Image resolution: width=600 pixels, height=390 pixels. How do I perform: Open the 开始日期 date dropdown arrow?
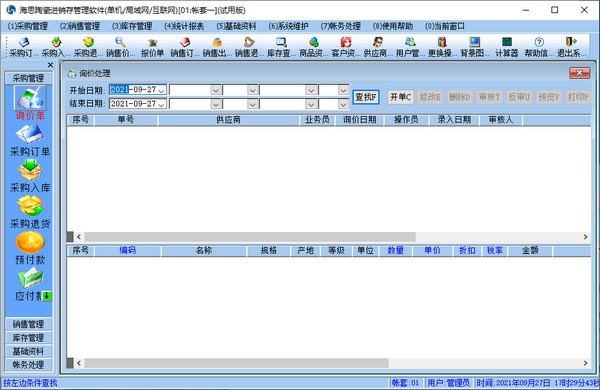(161, 90)
